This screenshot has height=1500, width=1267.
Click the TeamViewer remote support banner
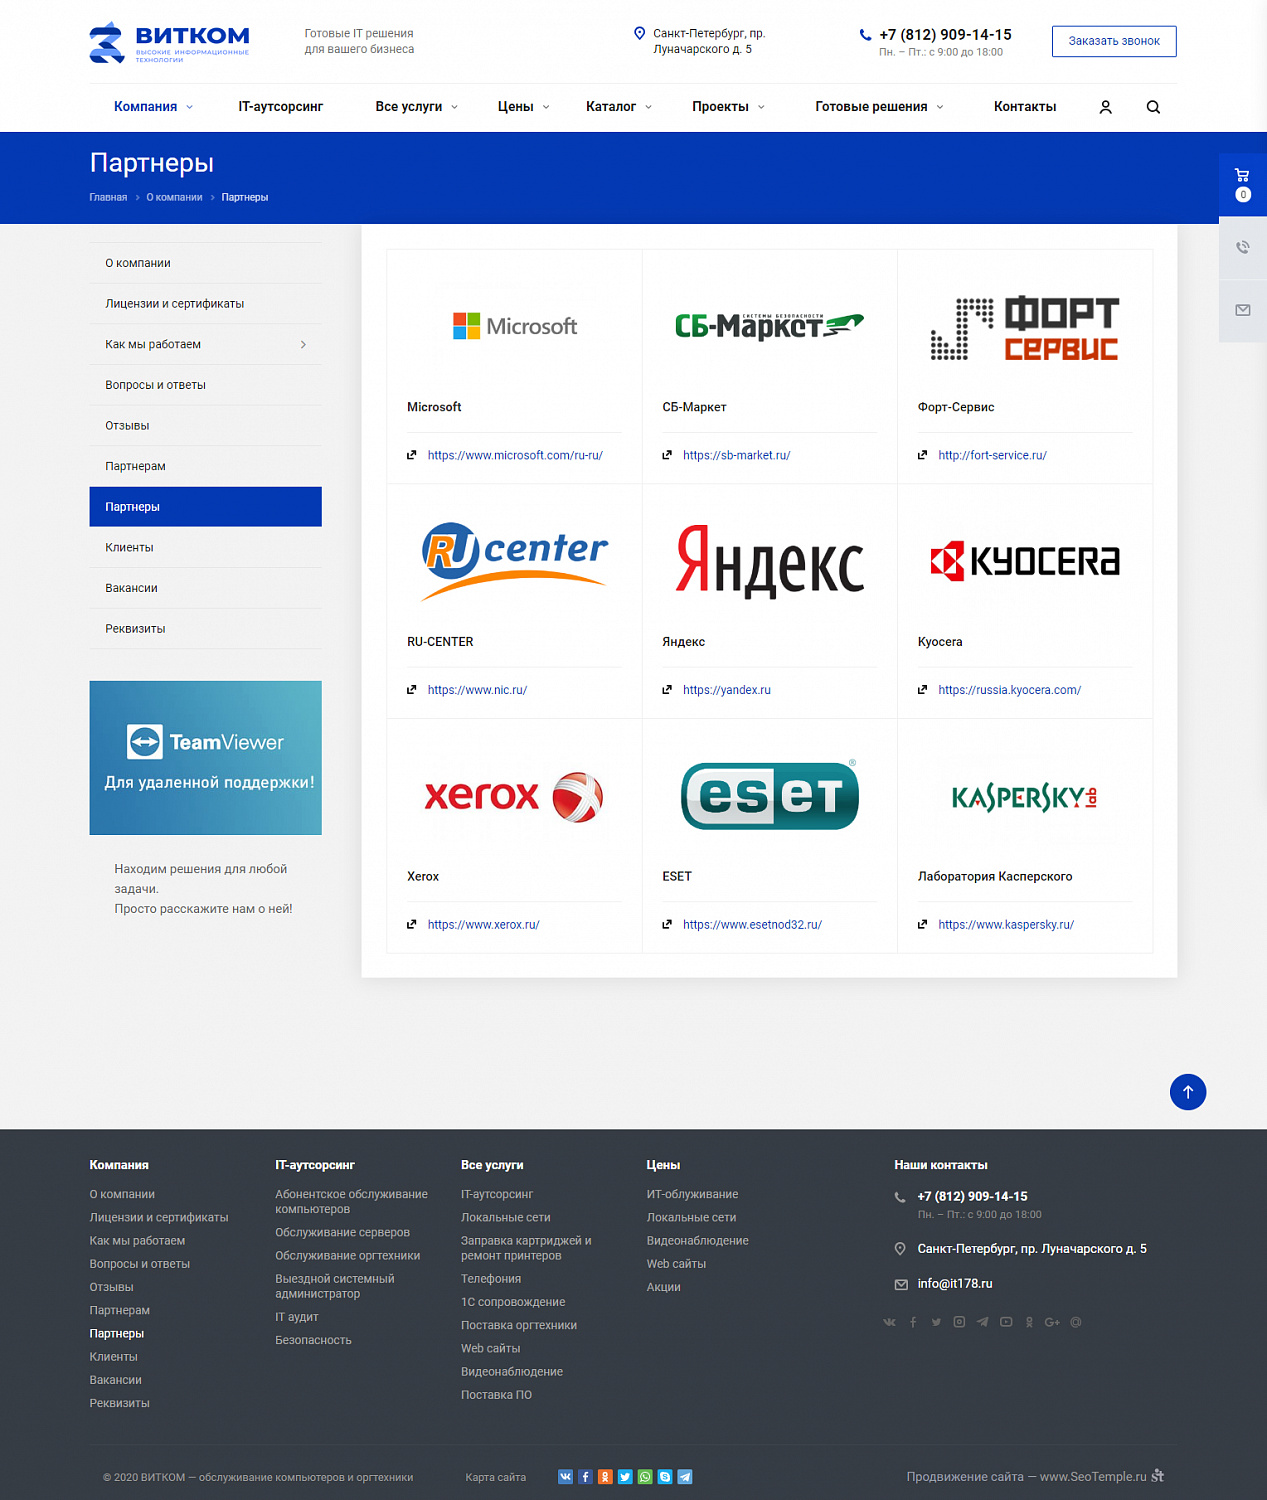coord(205,758)
